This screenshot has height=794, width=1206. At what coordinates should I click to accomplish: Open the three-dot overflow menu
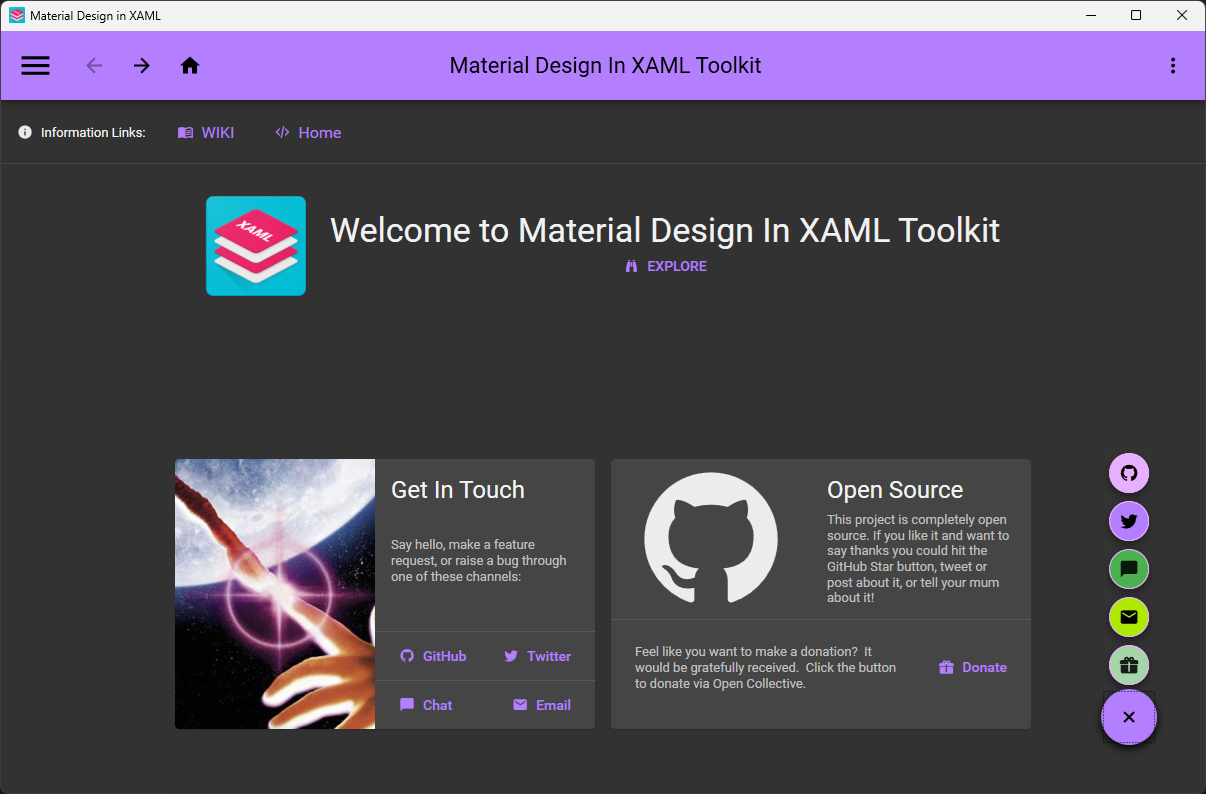(x=1172, y=66)
